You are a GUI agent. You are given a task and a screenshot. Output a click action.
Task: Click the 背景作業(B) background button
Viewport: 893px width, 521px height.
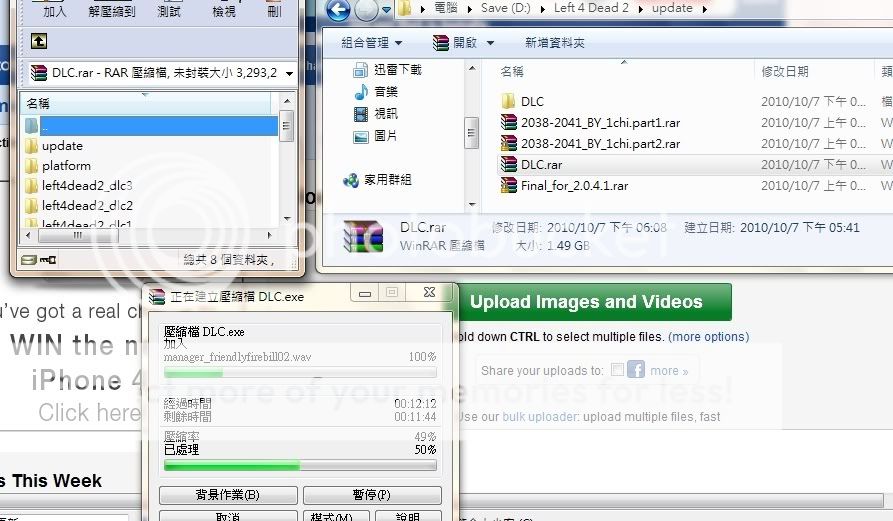[227, 495]
